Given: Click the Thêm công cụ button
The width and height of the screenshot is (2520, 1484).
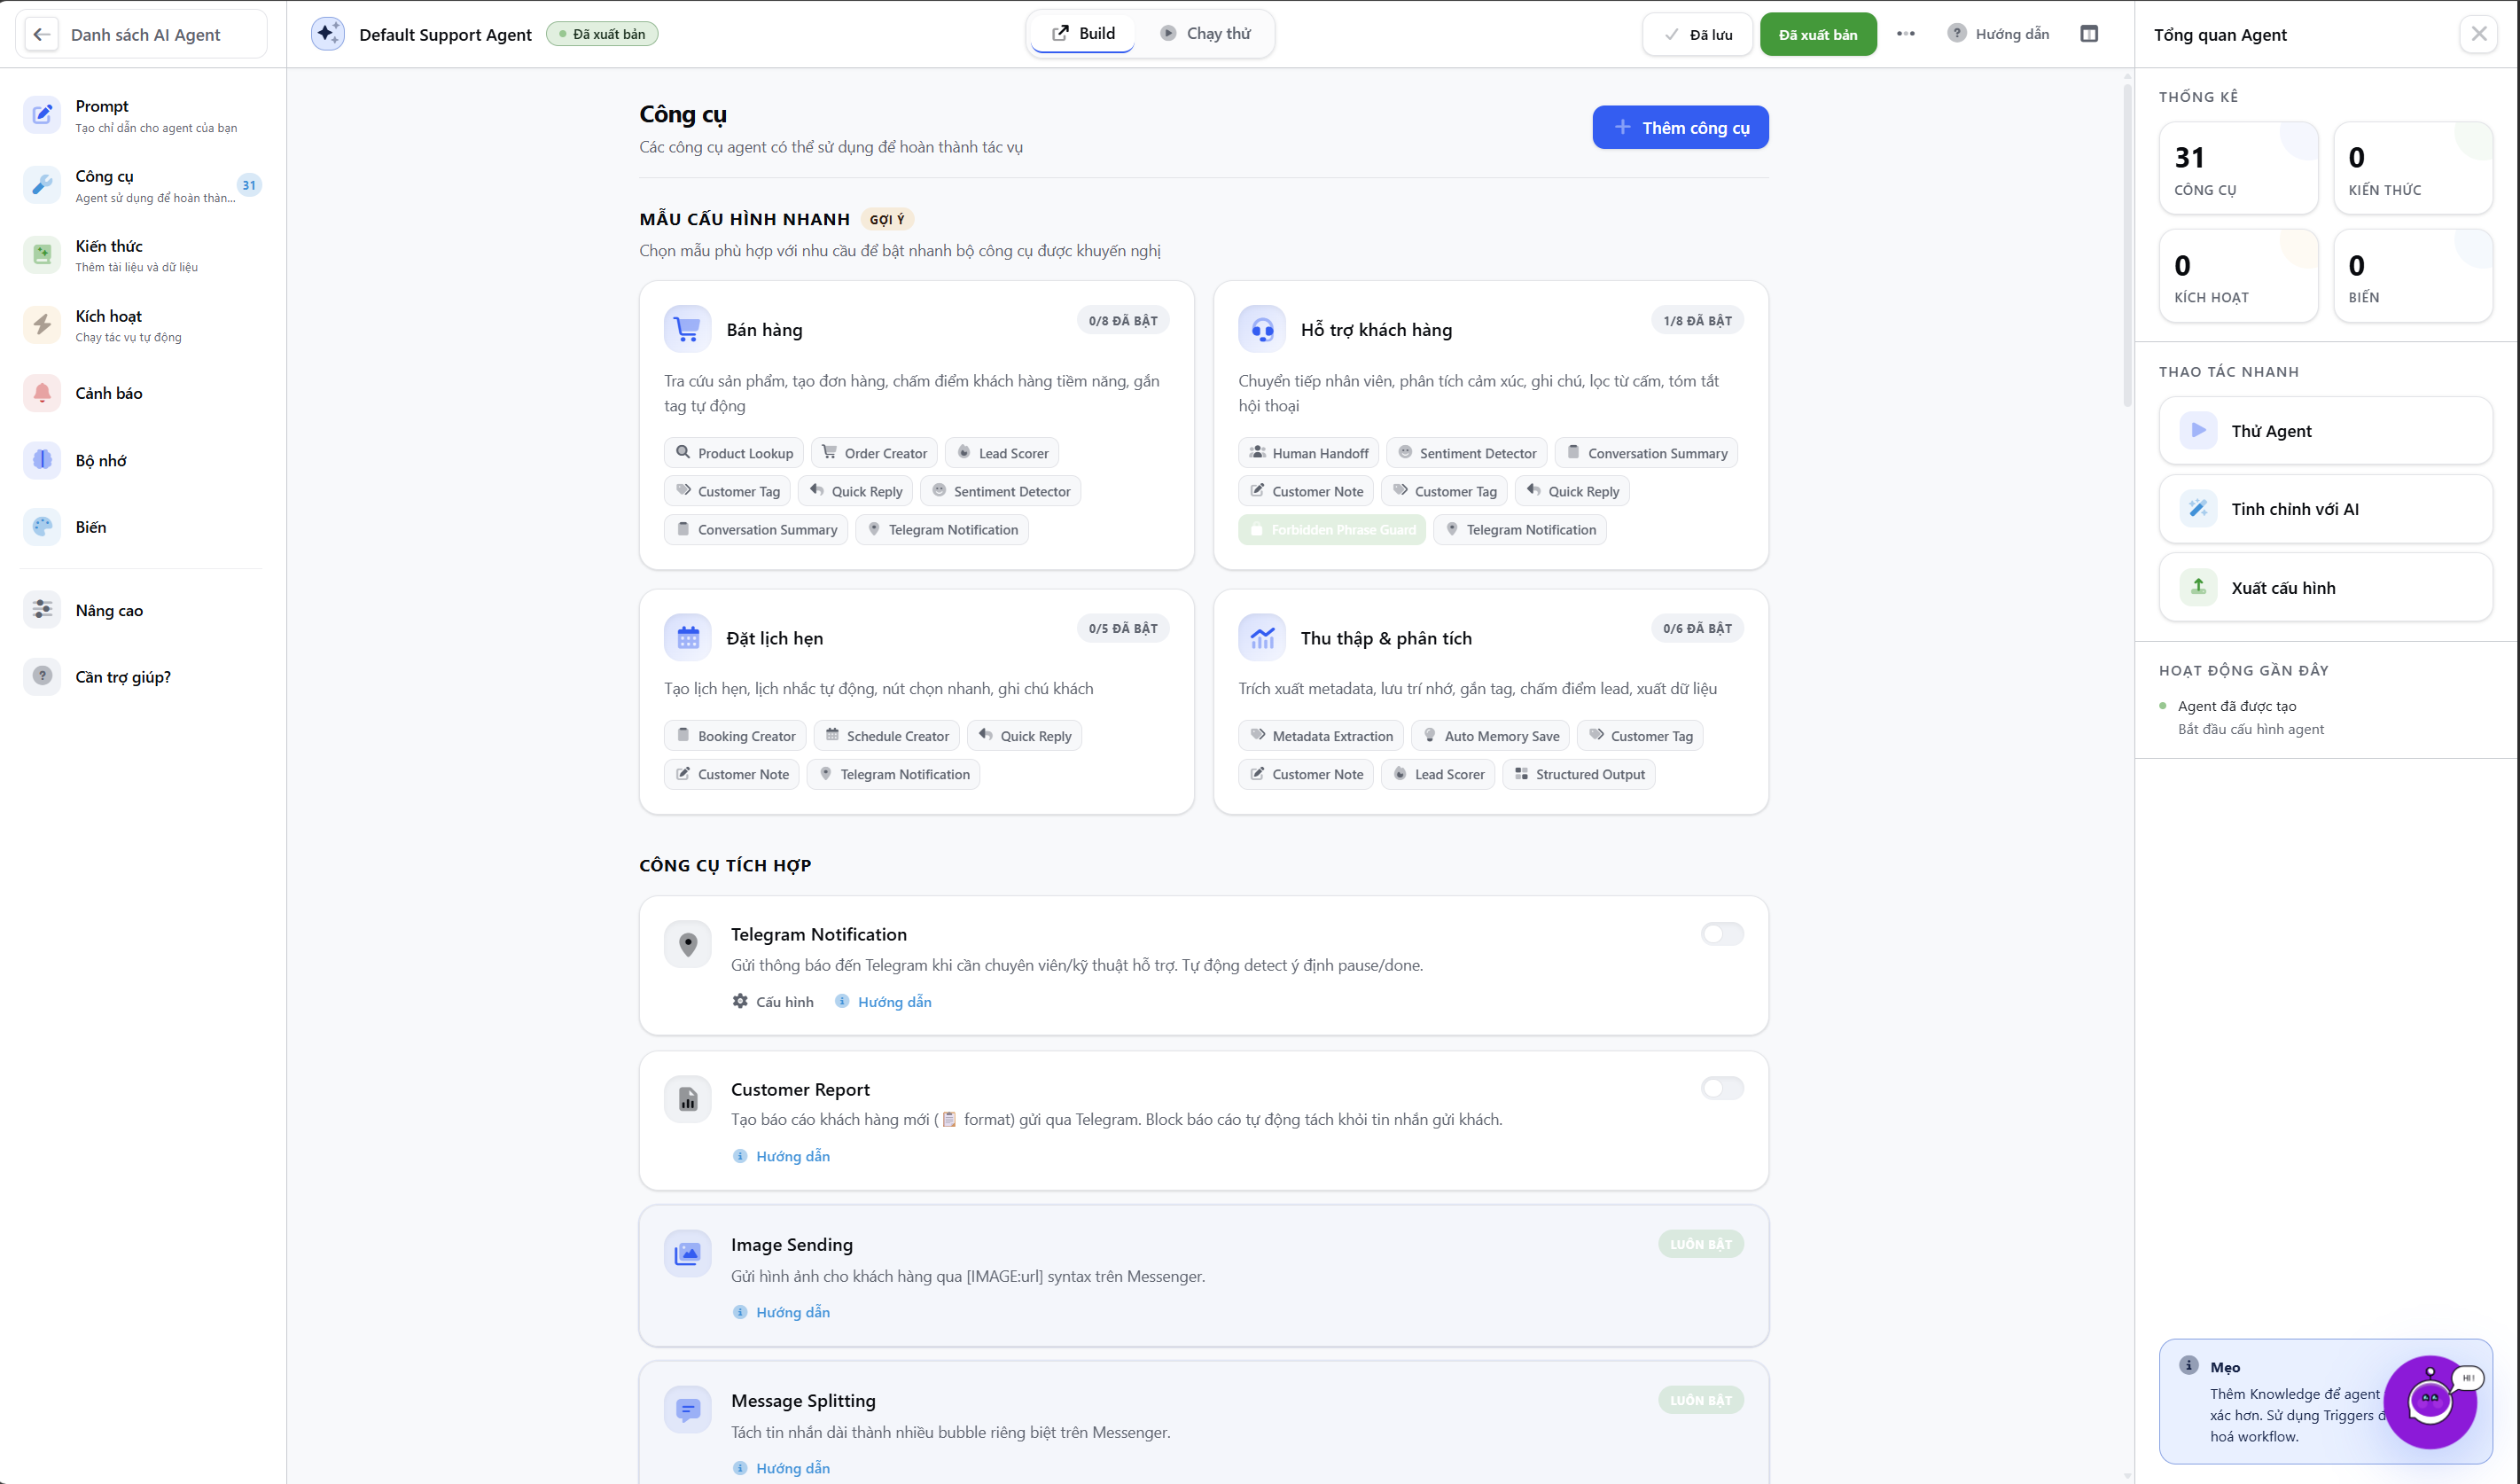Looking at the screenshot, I should [x=1680, y=127].
